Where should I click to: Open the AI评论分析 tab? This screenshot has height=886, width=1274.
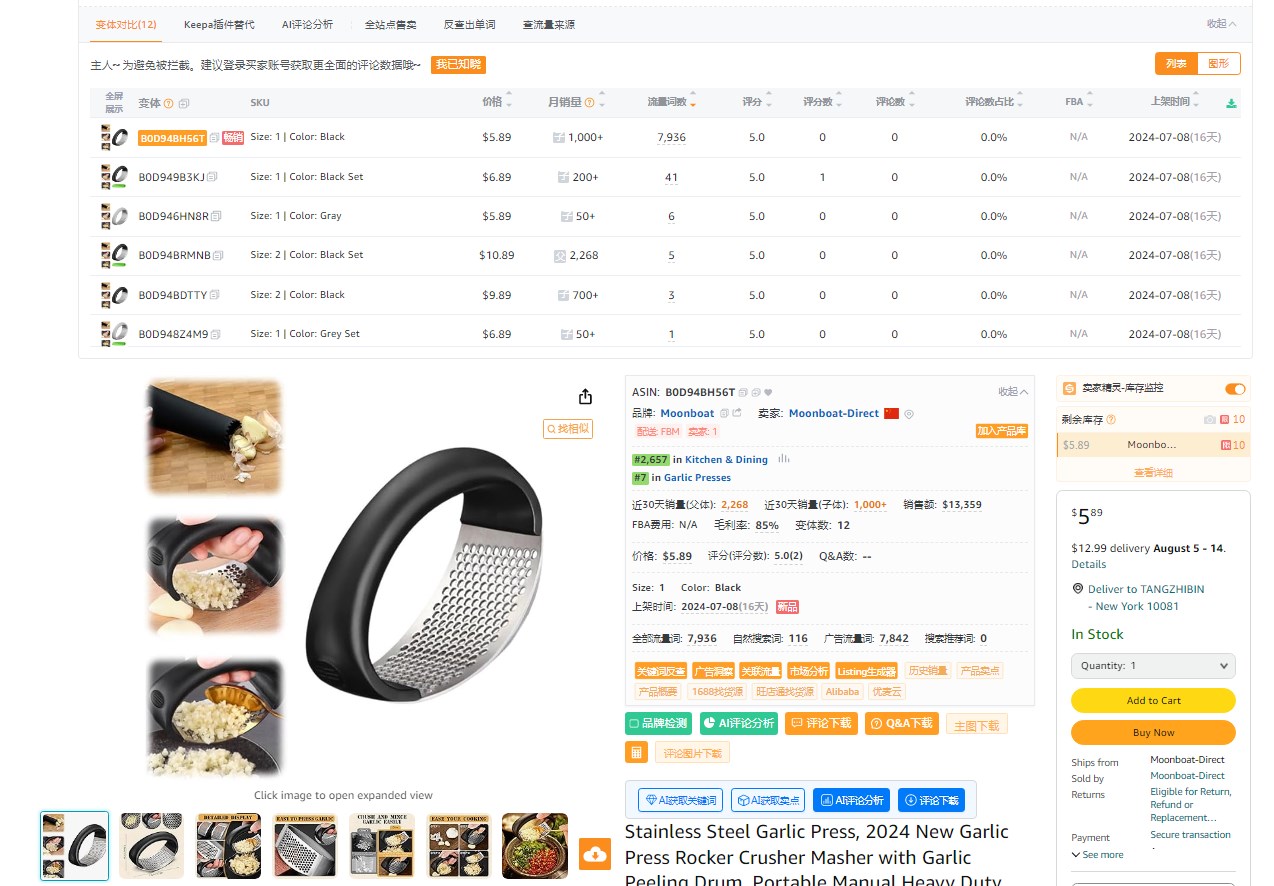tap(307, 24)
